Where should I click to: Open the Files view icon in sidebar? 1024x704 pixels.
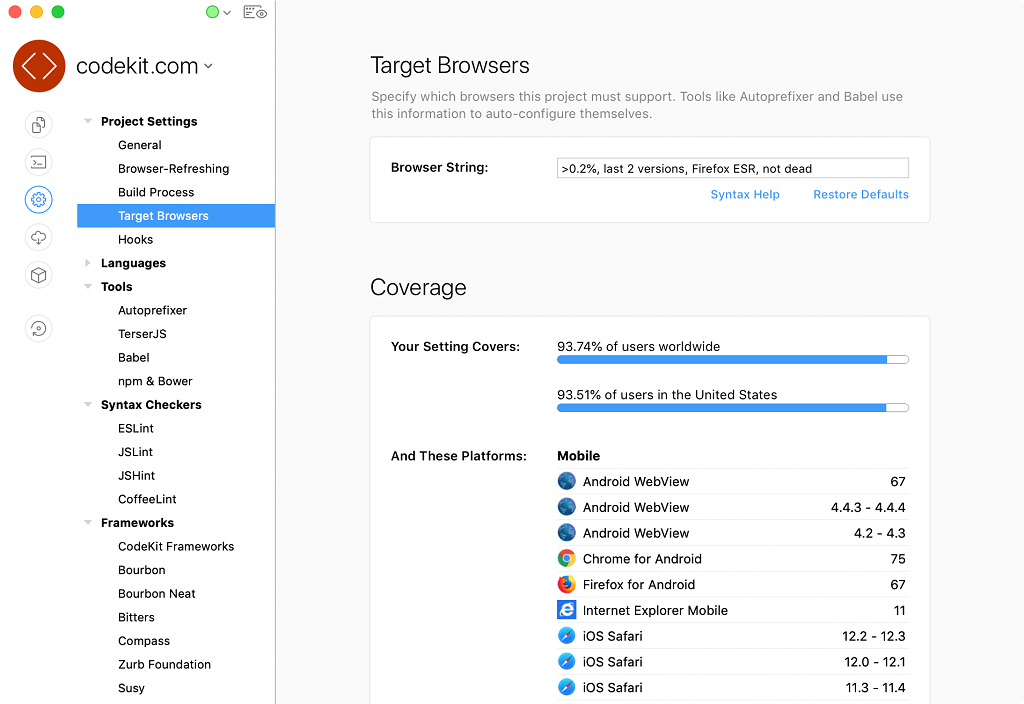tap(39, 125)
